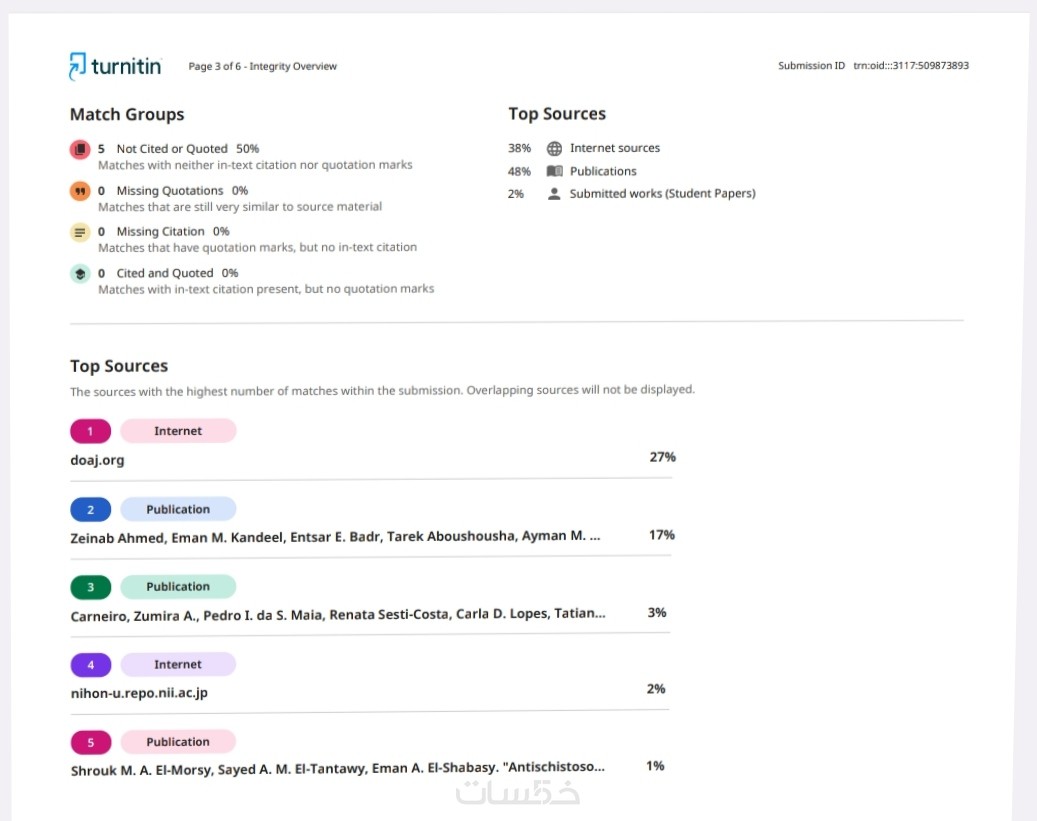Open the Zeinab Ahmed publication source
The image size is (1037, 821).
[x=335, y=537]
